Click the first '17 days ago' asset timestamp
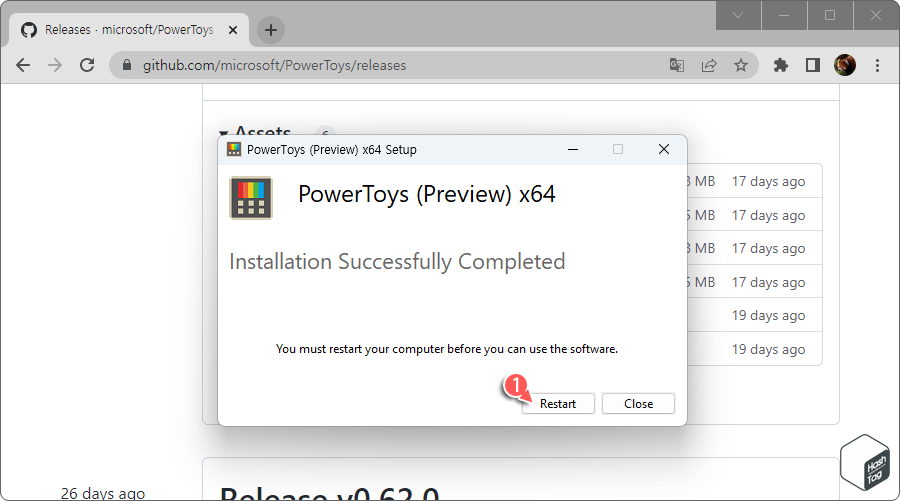This screenshot has height=501, width=900. point(768,181)
